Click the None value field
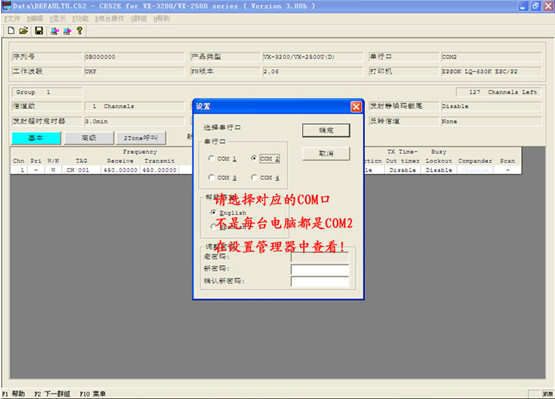 pos(491,121)
